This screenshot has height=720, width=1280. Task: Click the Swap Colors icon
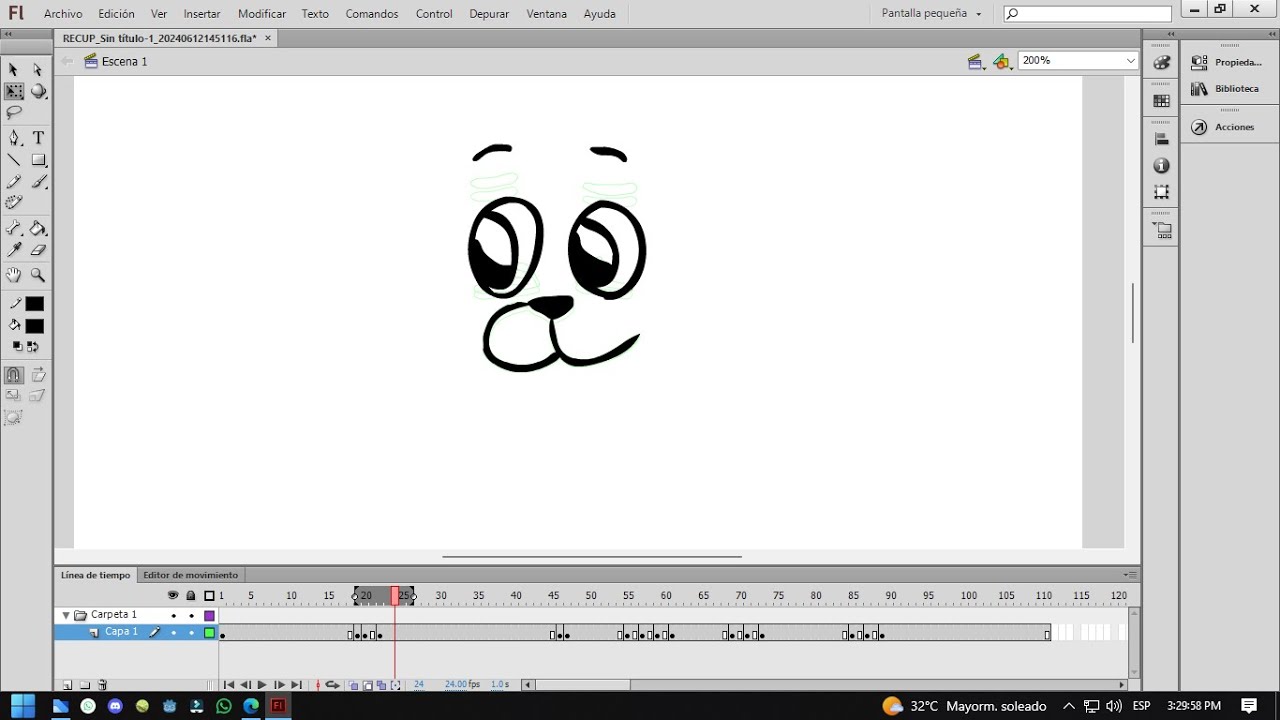tap(33, 347)
